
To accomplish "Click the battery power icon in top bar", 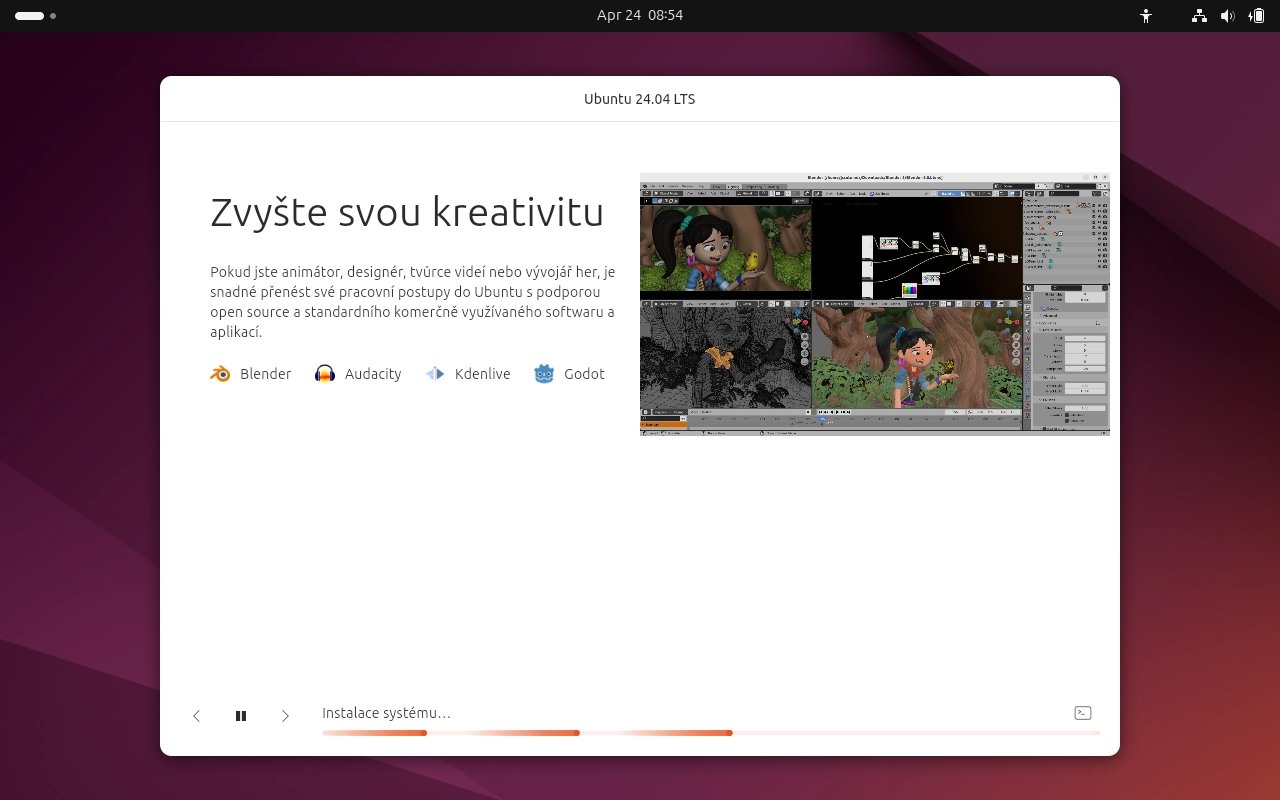I will coord(1256,16).
